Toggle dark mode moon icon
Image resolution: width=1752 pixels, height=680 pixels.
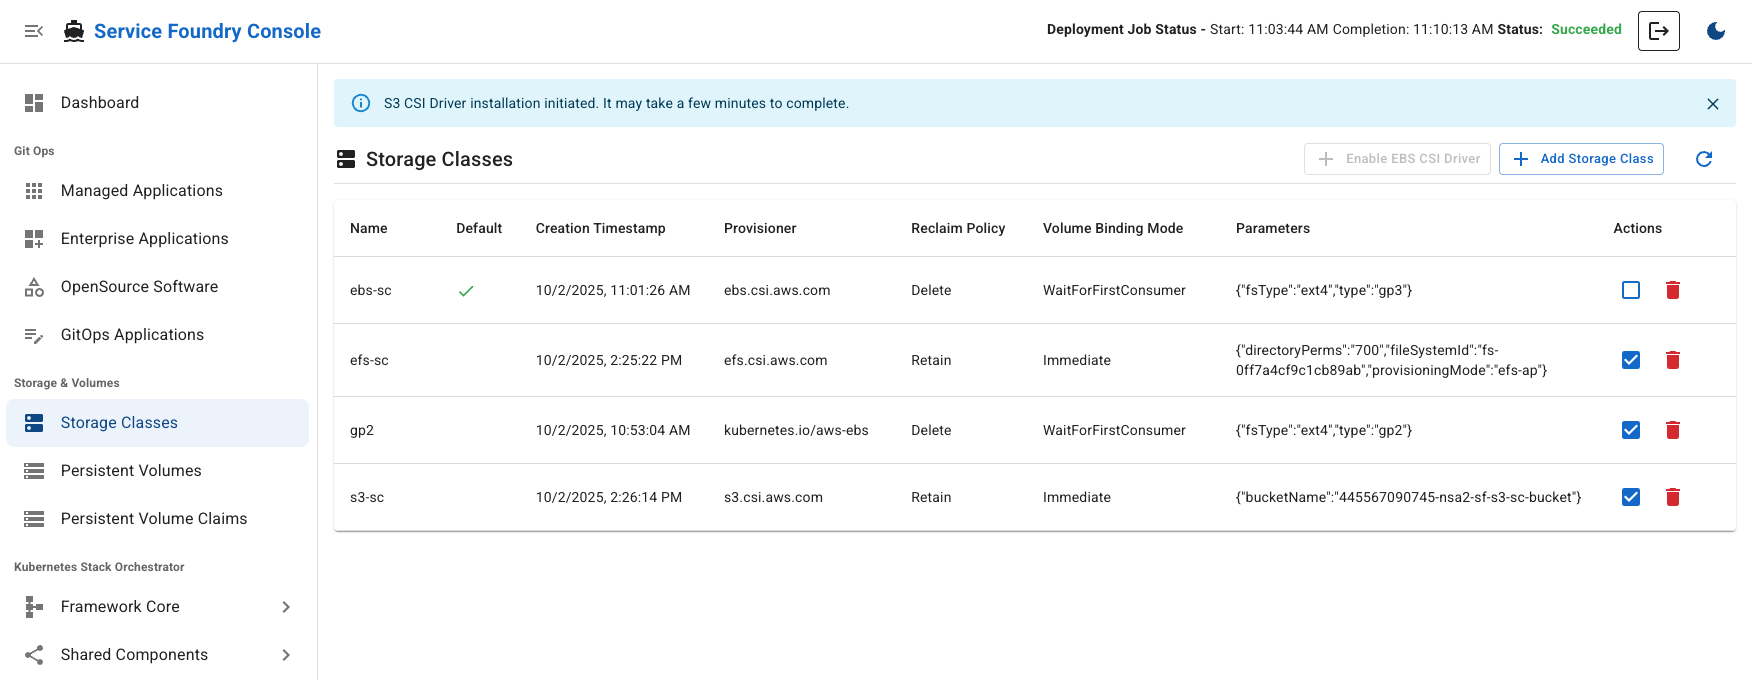coord(1716,31)
